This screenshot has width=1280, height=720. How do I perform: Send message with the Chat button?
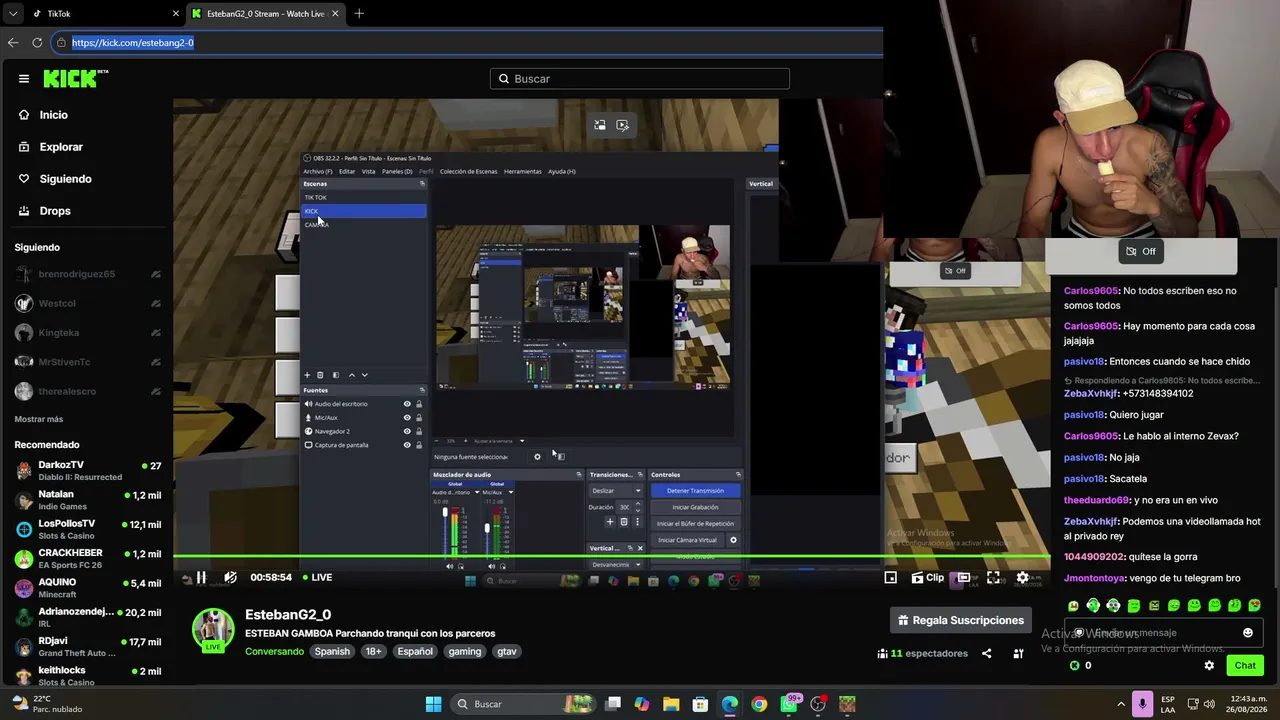pos(1245,665)
